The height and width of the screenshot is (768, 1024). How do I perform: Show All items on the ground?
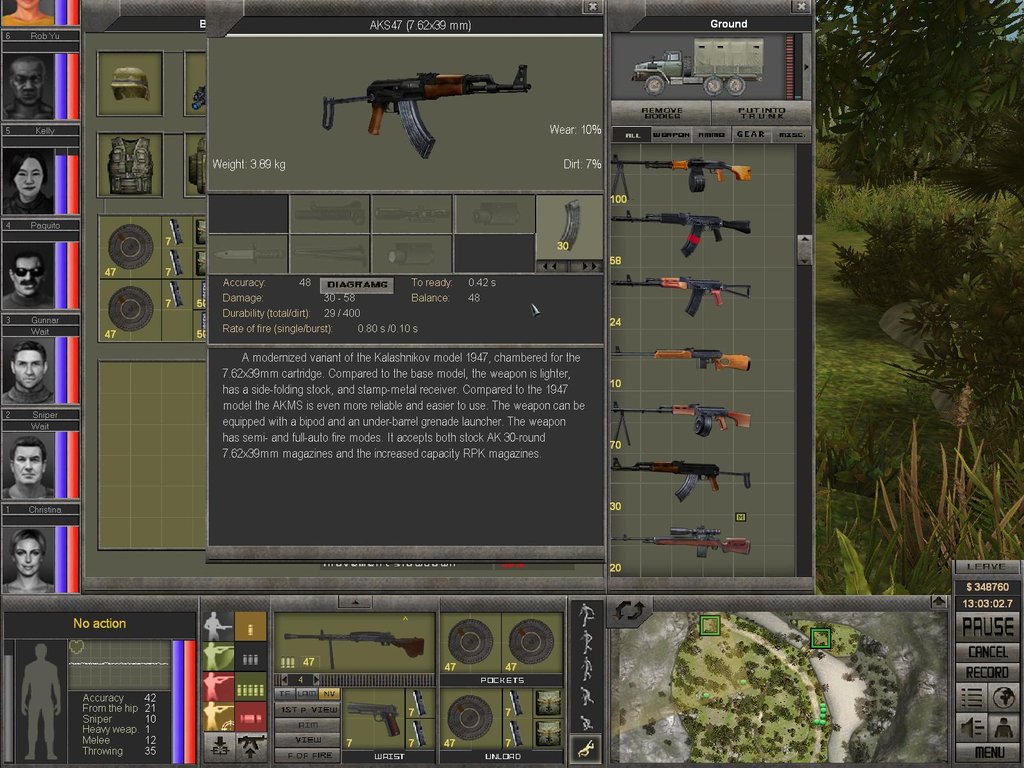point(632,135)
